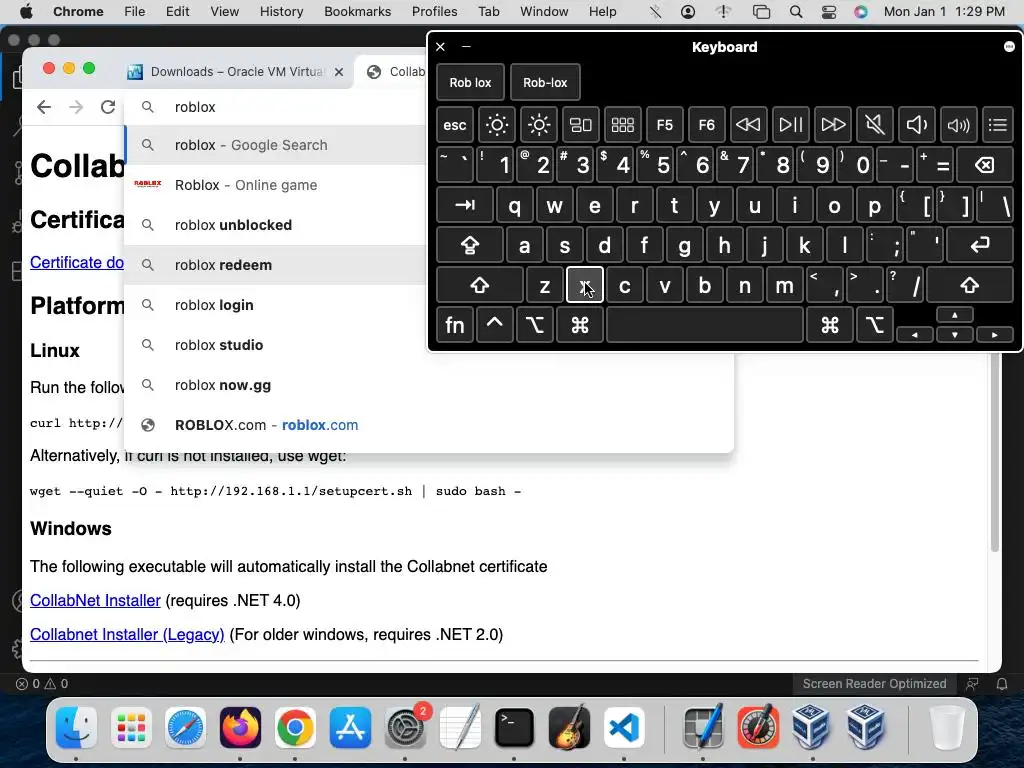Click the 'Collabnet Installer (Legacy)' link

tap(127, 634)
